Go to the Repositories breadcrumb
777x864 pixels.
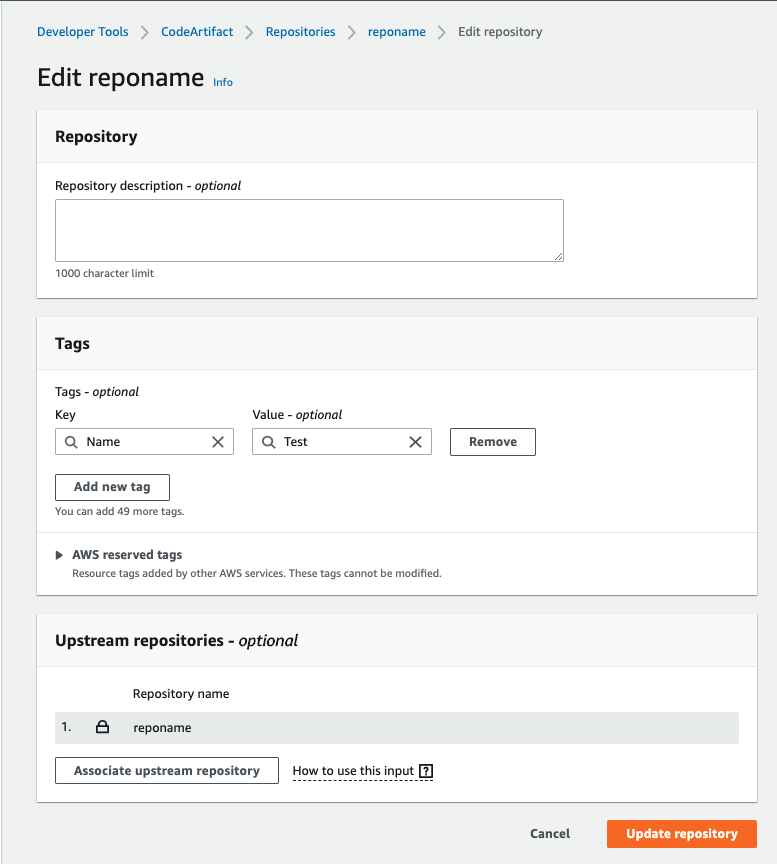(300, 31)
